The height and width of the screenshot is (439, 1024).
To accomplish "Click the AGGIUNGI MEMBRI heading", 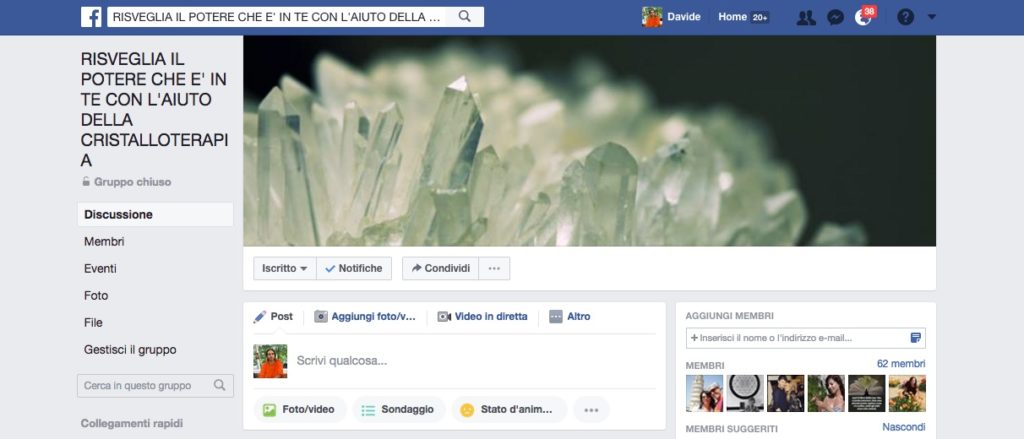I will [x=729, y=316].
